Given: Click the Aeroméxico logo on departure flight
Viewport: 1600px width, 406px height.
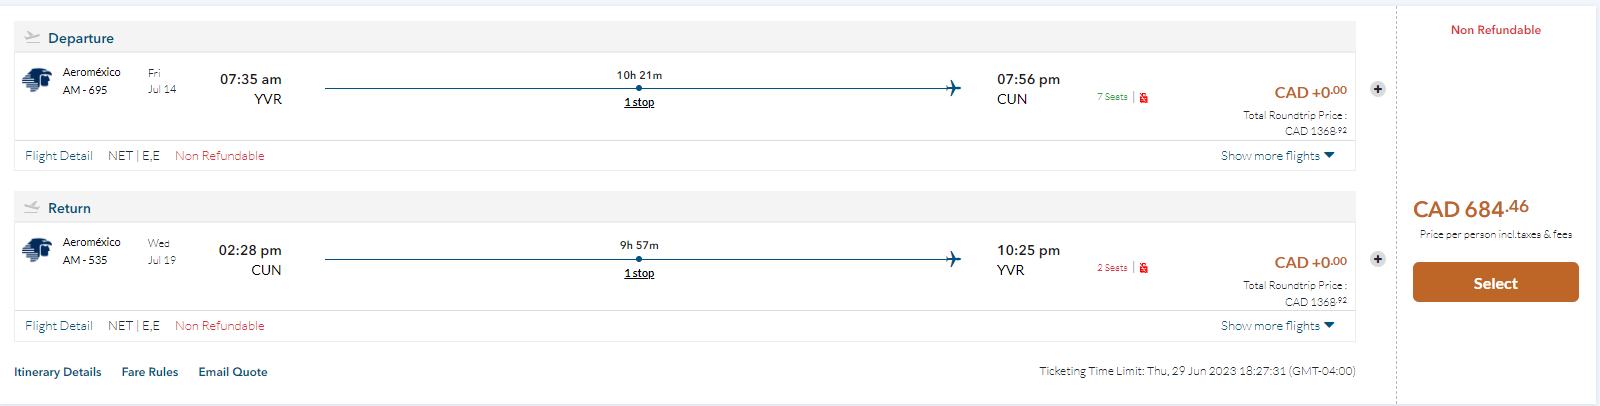Looking at the screenshot, I should click(x=37, y=80).
